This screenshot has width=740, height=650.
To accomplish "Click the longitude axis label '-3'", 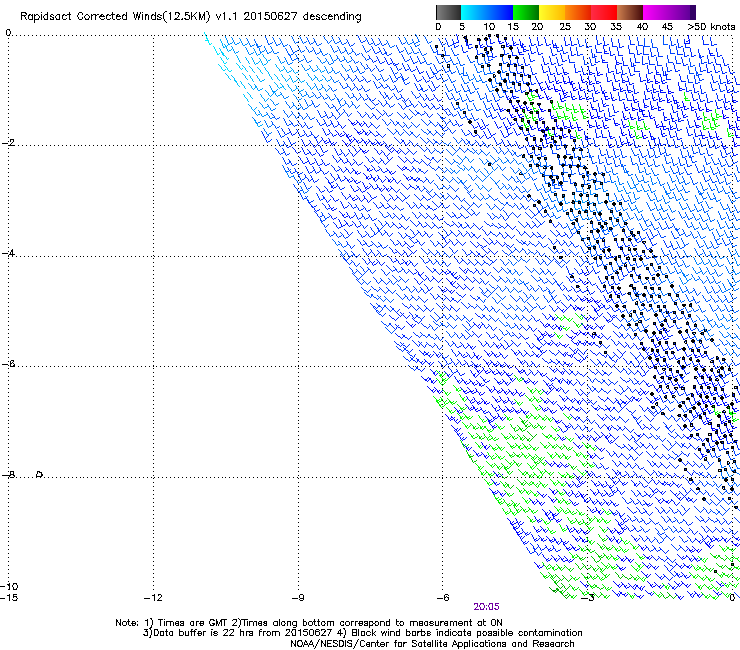I will pos(588,598).
